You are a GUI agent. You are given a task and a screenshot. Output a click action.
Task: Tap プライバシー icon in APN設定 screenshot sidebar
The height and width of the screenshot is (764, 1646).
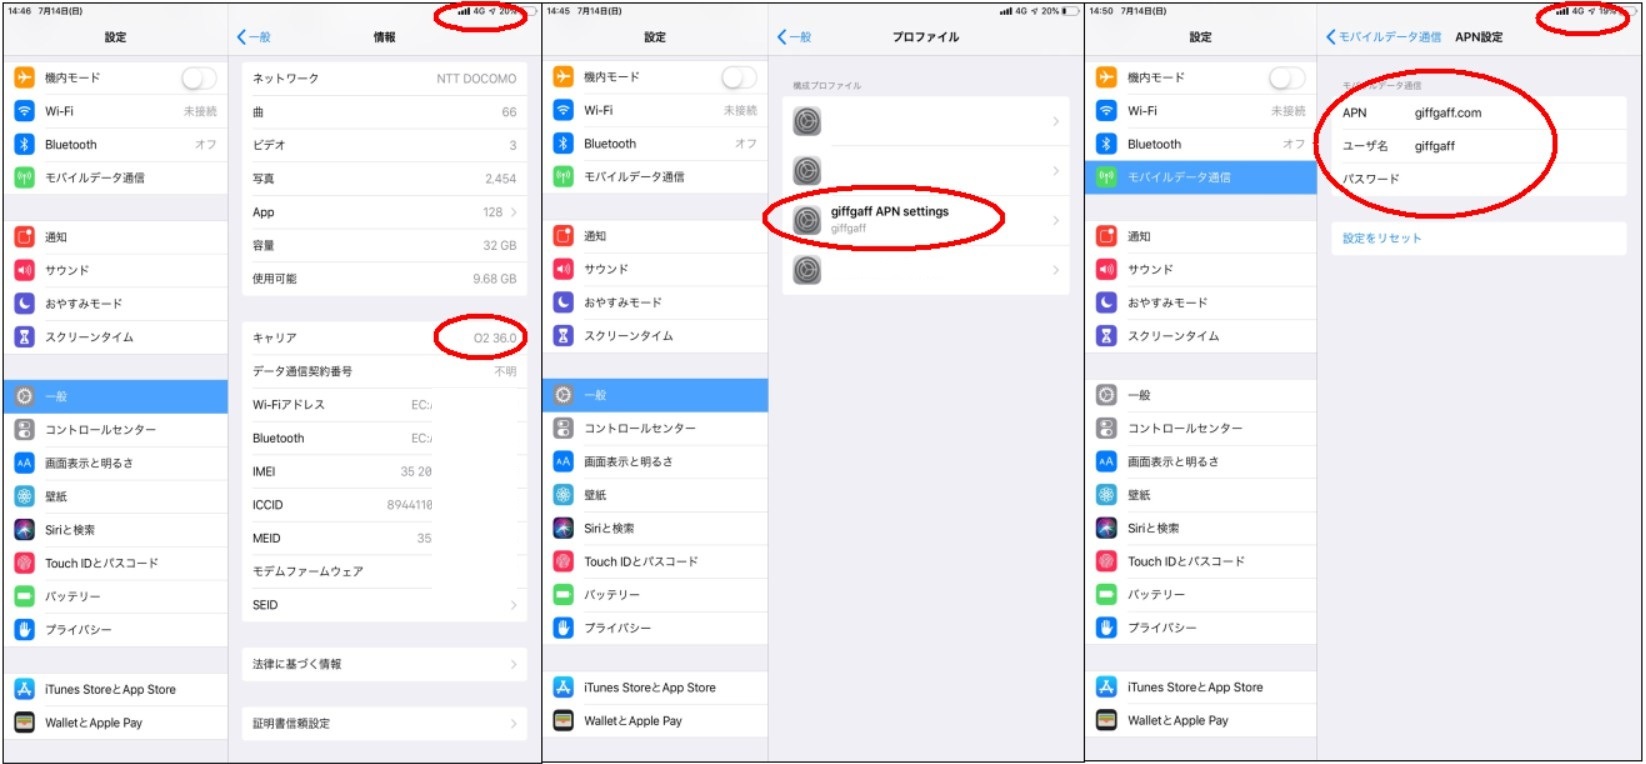1106,627
